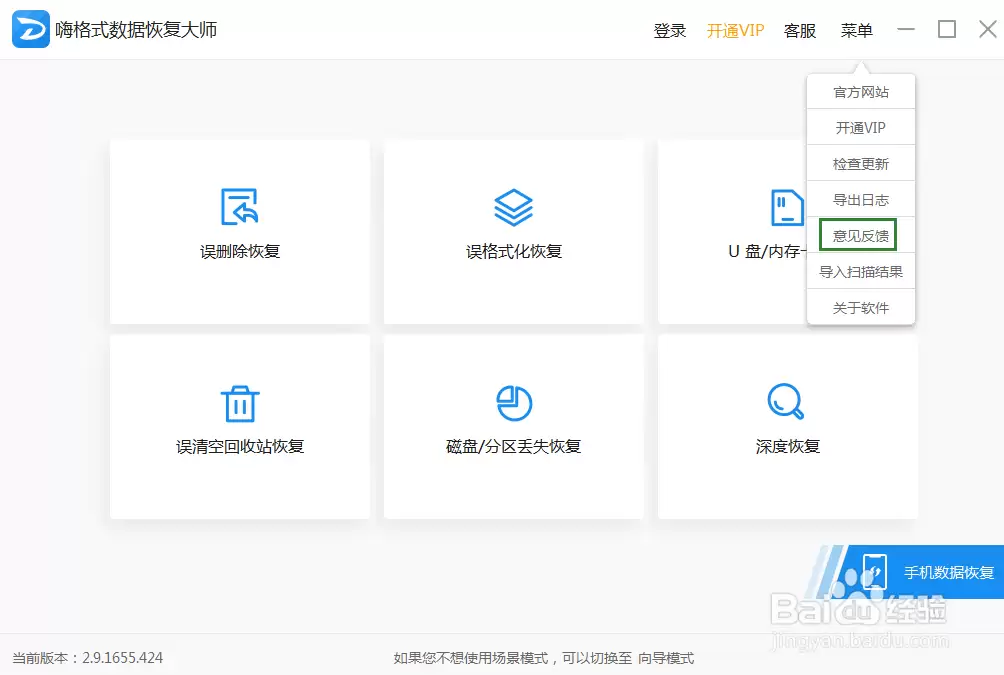Select the 误格式化恢复 layers icon
Screen dimensions: 1004x675
514,207
